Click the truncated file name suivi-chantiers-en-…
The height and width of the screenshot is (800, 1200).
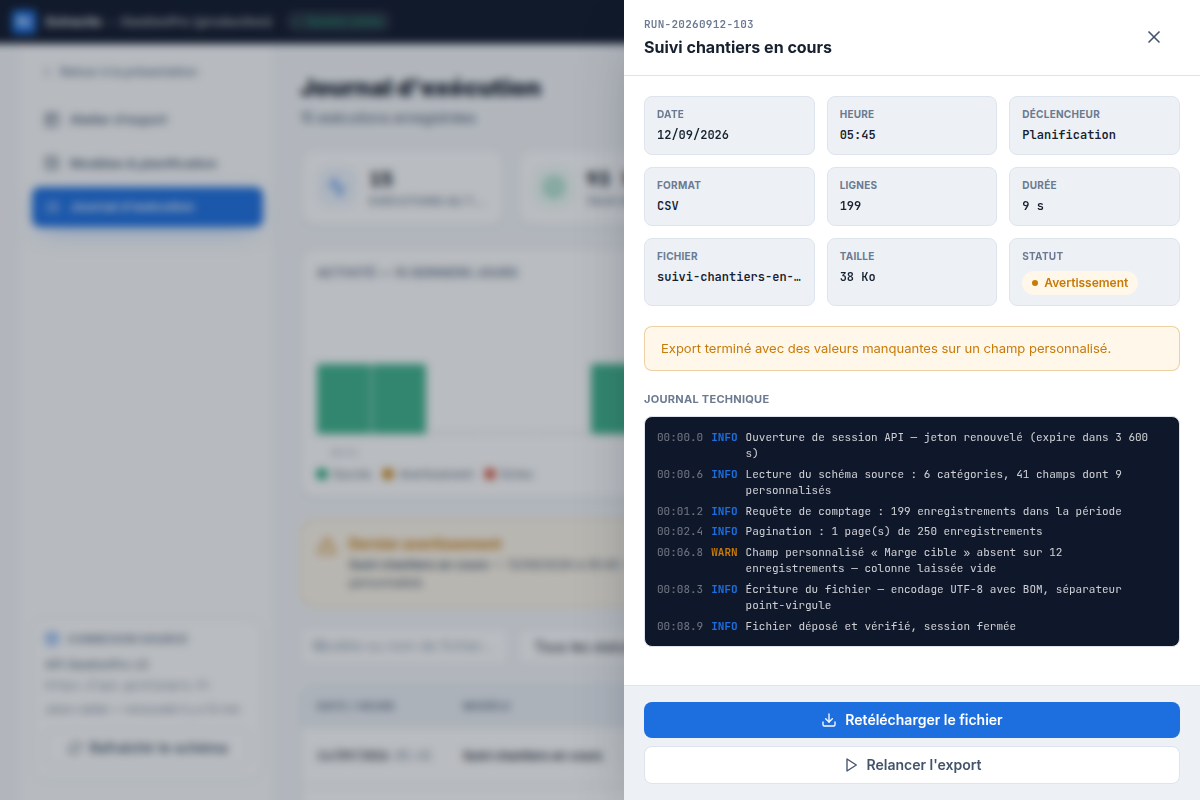click(729, 277)
